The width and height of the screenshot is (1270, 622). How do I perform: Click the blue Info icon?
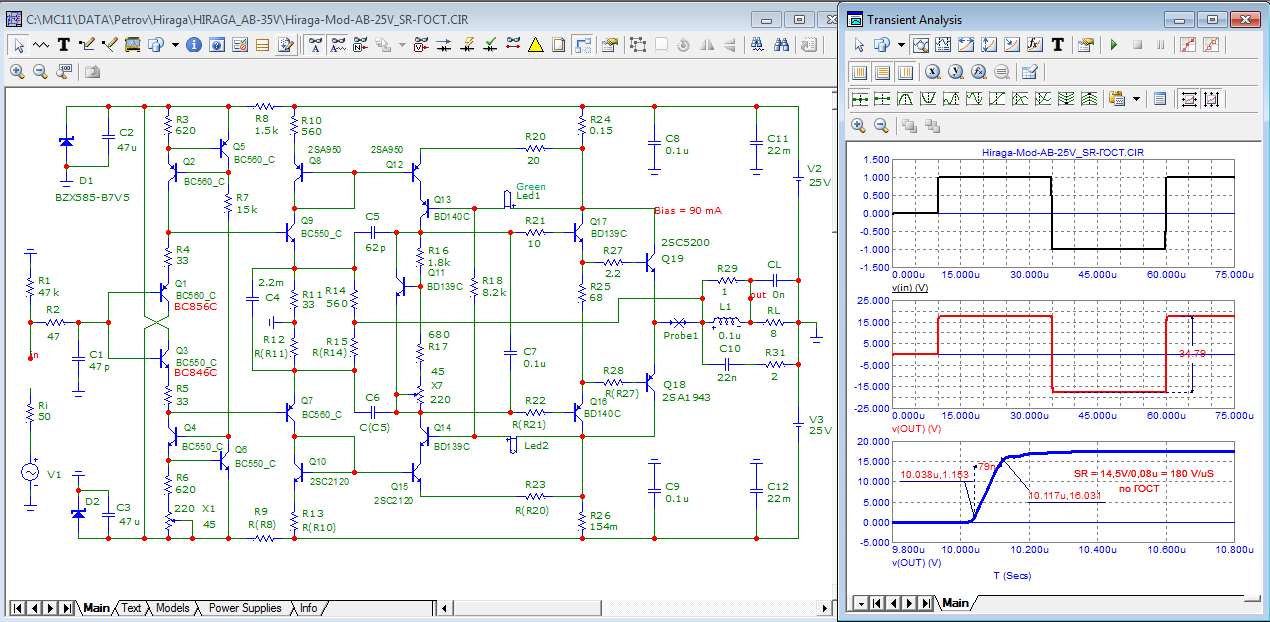coord(194,45)
